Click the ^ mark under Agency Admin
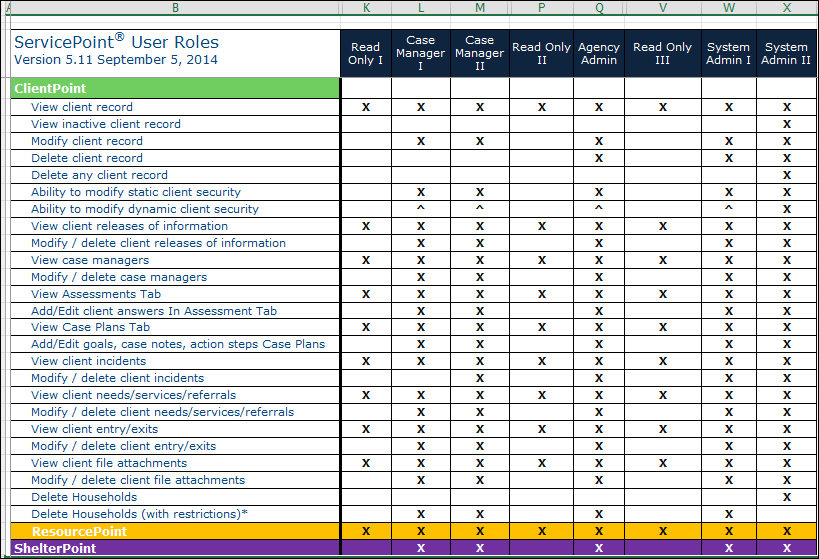The image size is (819, 559). point(599,208)
